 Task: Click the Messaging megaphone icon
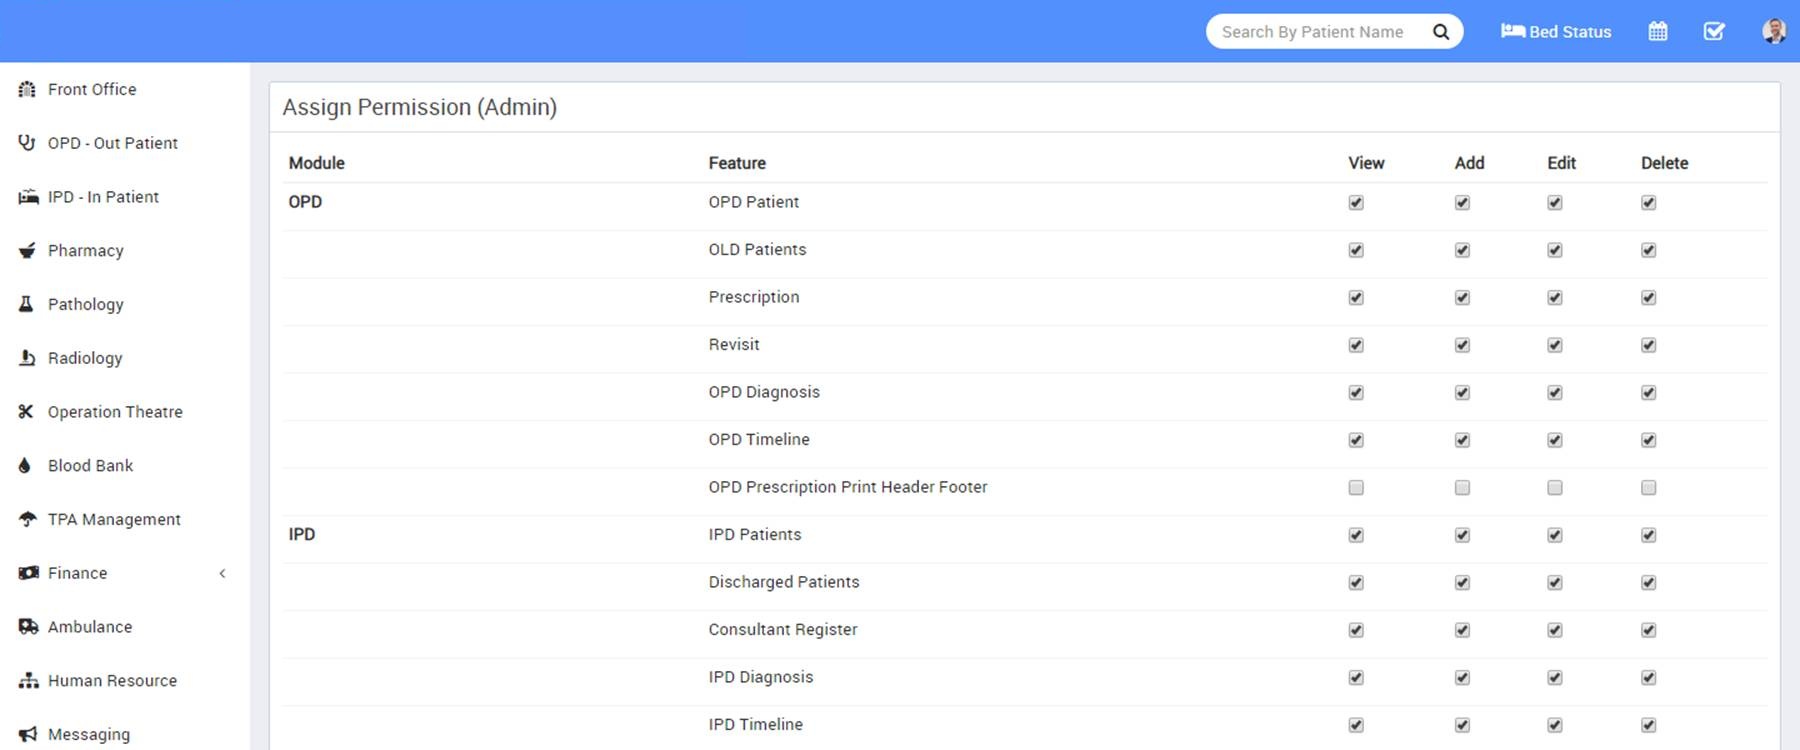[28, 734]
